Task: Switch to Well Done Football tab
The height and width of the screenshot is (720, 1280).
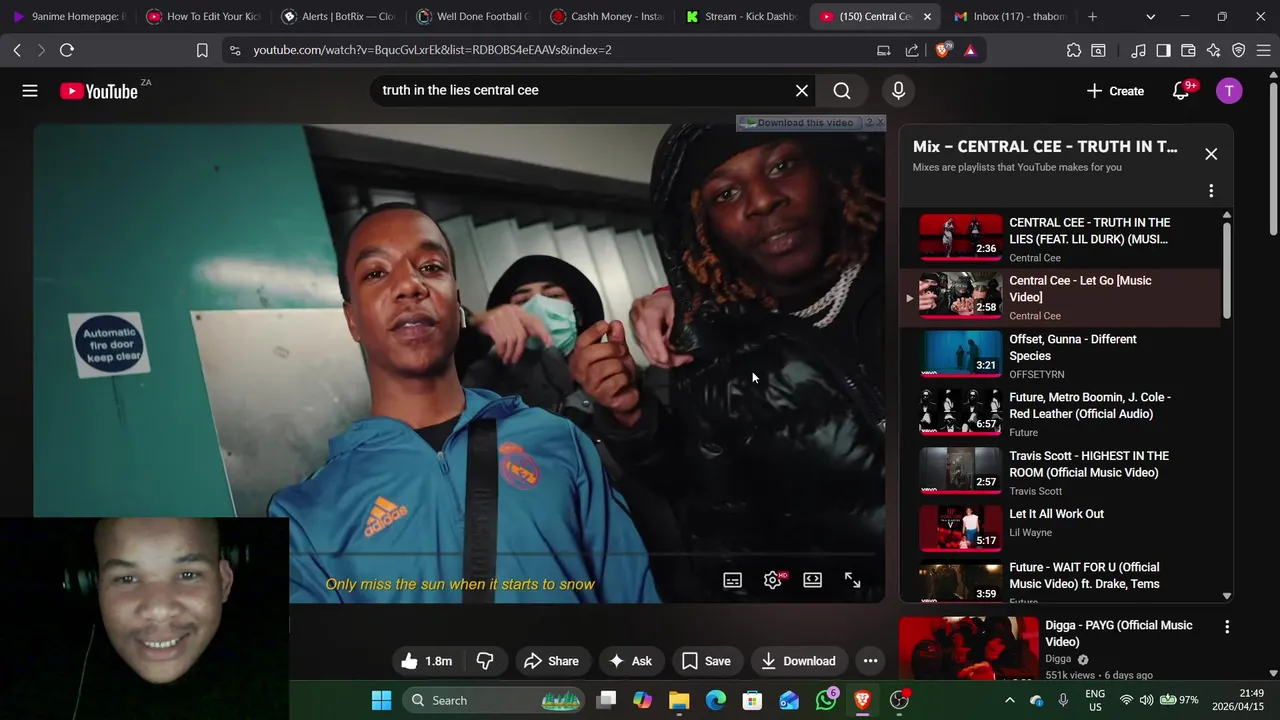Action: coord(473,16)
